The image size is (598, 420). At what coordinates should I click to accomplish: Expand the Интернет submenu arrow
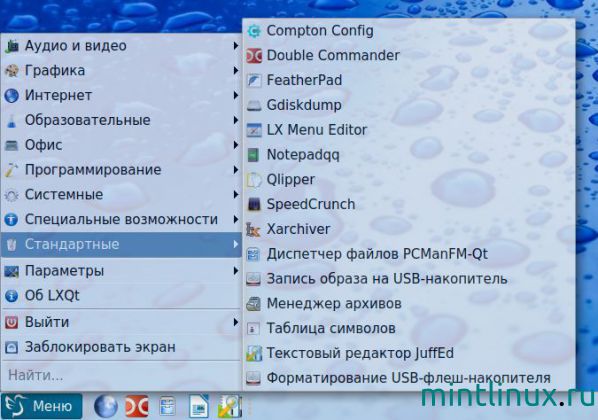236,95
